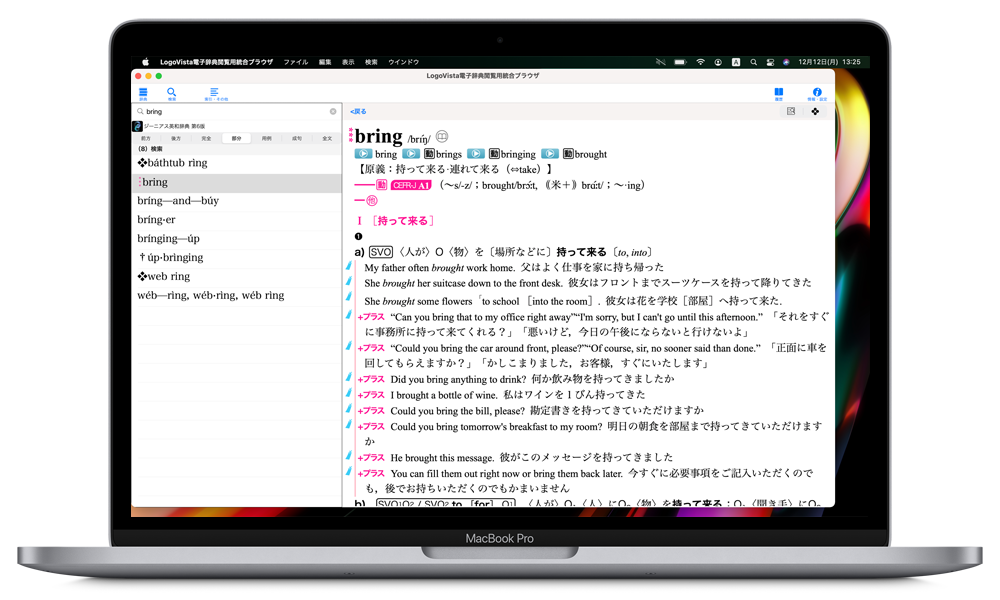Open Spotlight search in the menu bar
Viewport: 1000px width, 600px height.
tap(753, 62)
